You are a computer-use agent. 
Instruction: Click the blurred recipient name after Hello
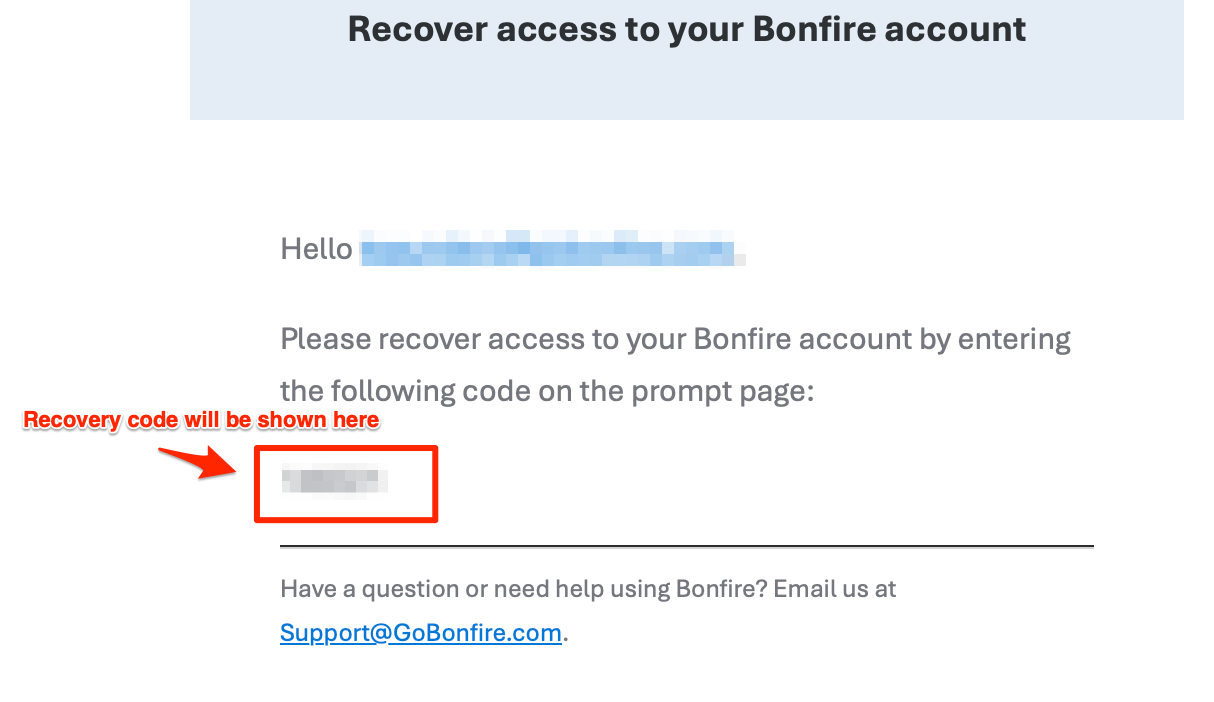pos(553,248)
